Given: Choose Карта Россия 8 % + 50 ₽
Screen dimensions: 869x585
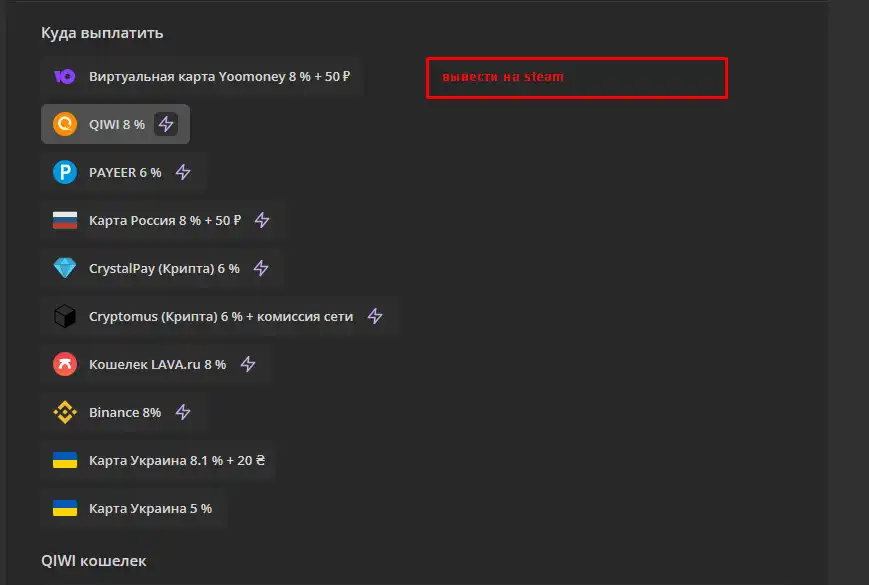Looking at the screenshot, I should click(163, 220).
